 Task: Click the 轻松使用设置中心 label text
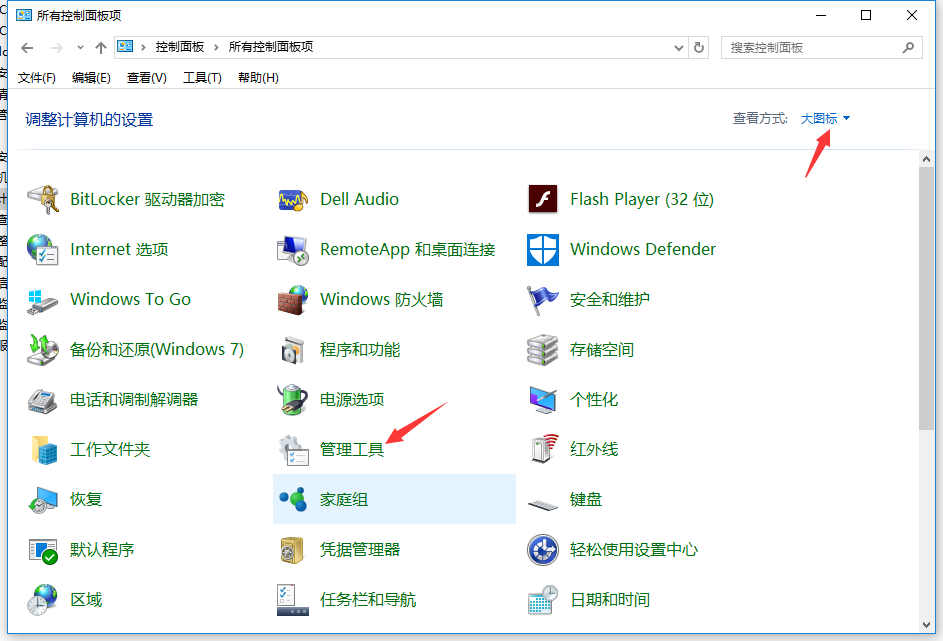point(634,550)
